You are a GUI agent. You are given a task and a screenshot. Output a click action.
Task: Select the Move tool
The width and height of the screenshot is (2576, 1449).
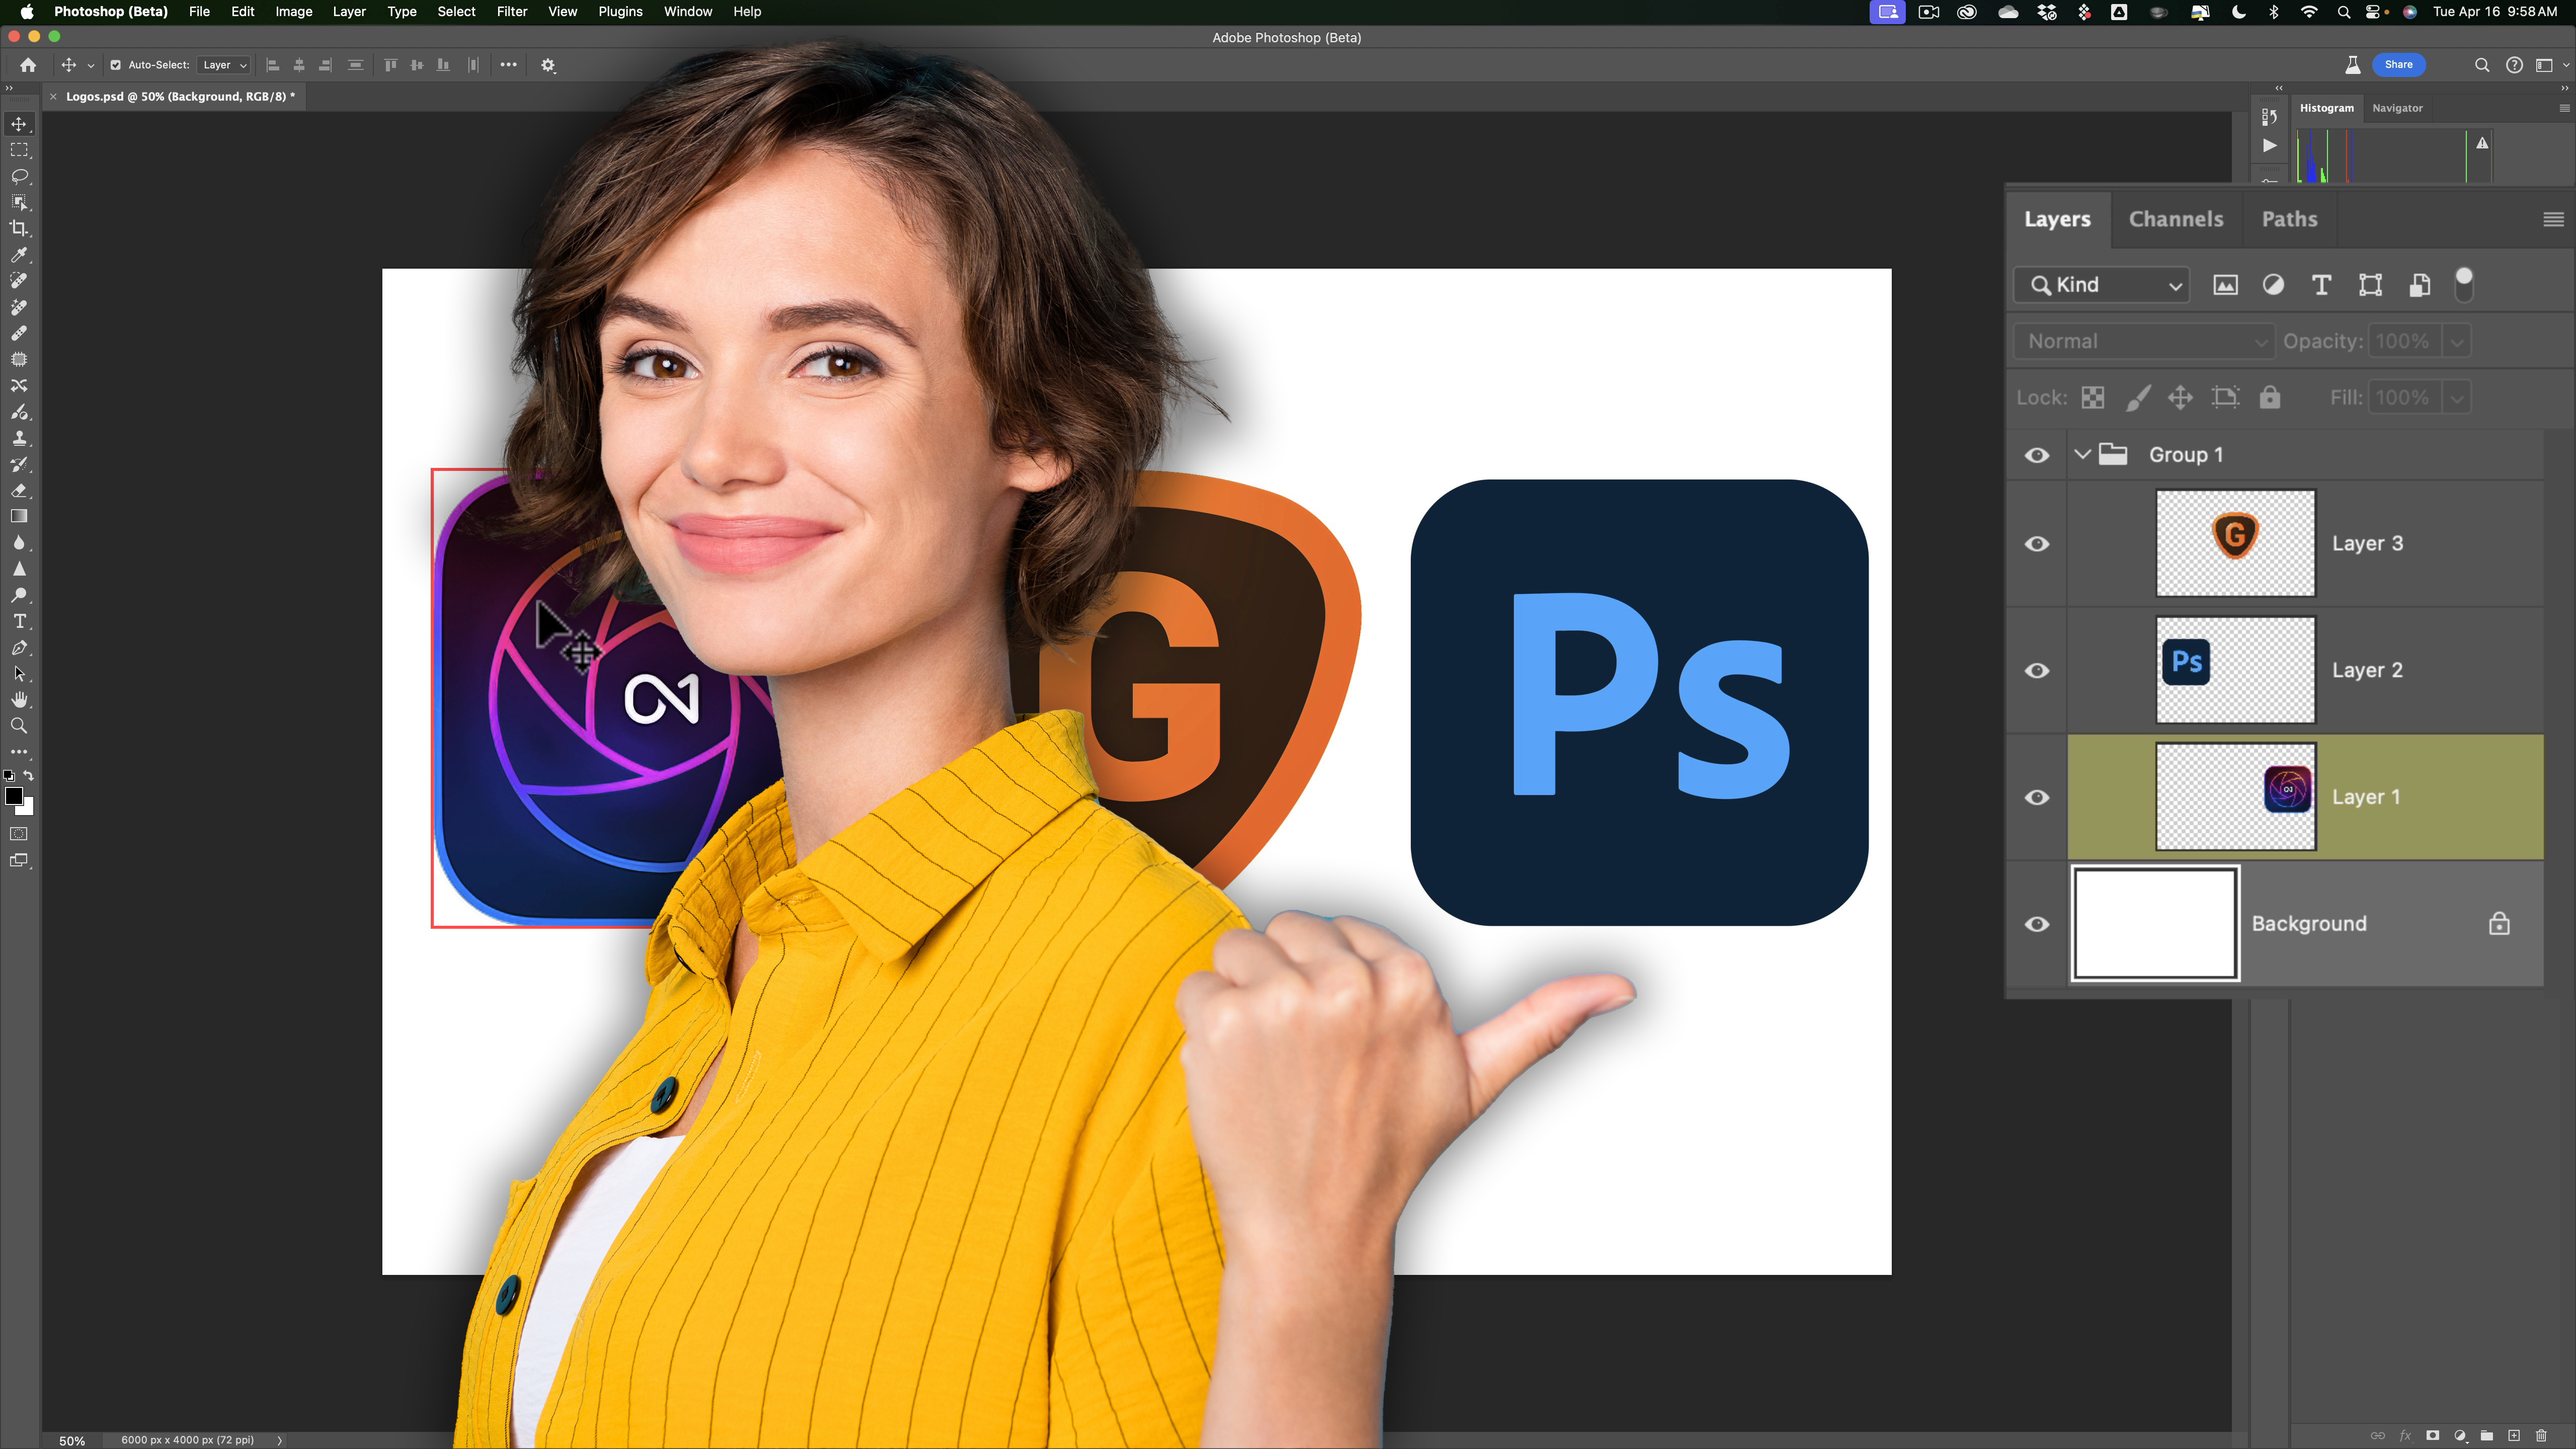point(19,124)
